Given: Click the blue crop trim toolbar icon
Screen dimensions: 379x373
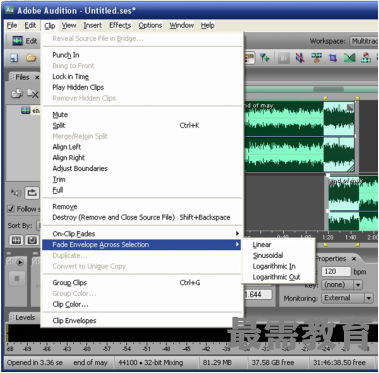Looking at the screenshot, I should point(333,58).
